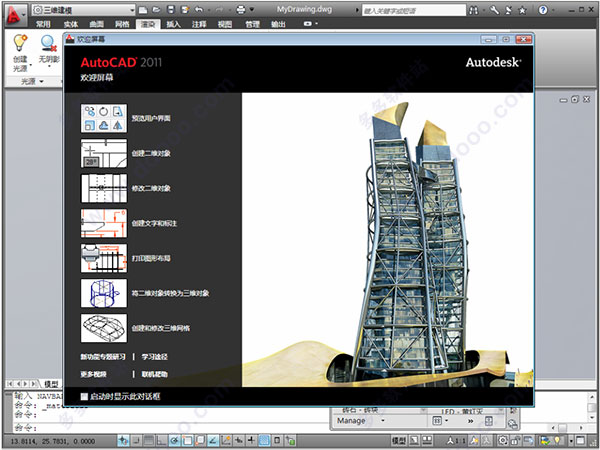Click the binoculars search icon

(474, 10)
